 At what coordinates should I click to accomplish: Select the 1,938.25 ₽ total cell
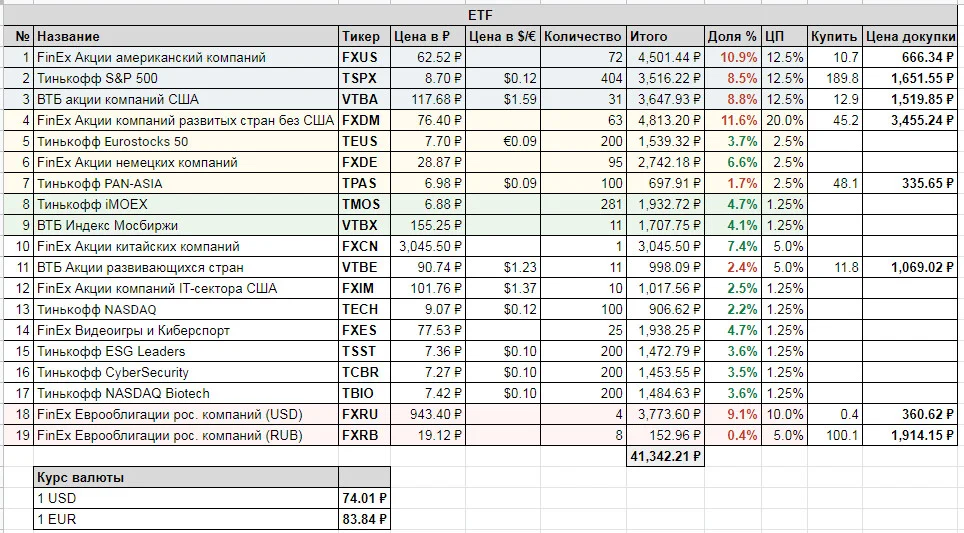(665, 330)
